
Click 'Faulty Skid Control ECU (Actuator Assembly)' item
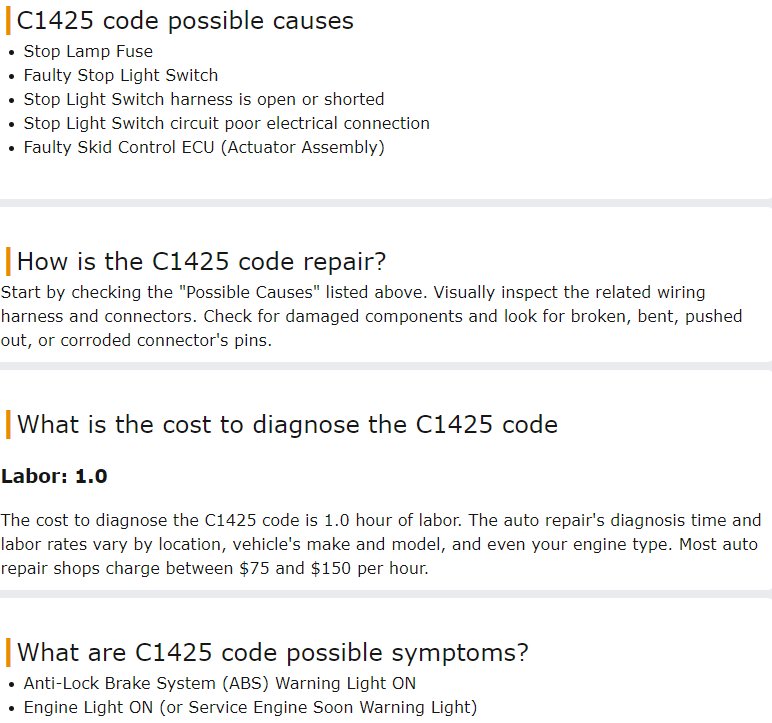[x=204, y=147]
